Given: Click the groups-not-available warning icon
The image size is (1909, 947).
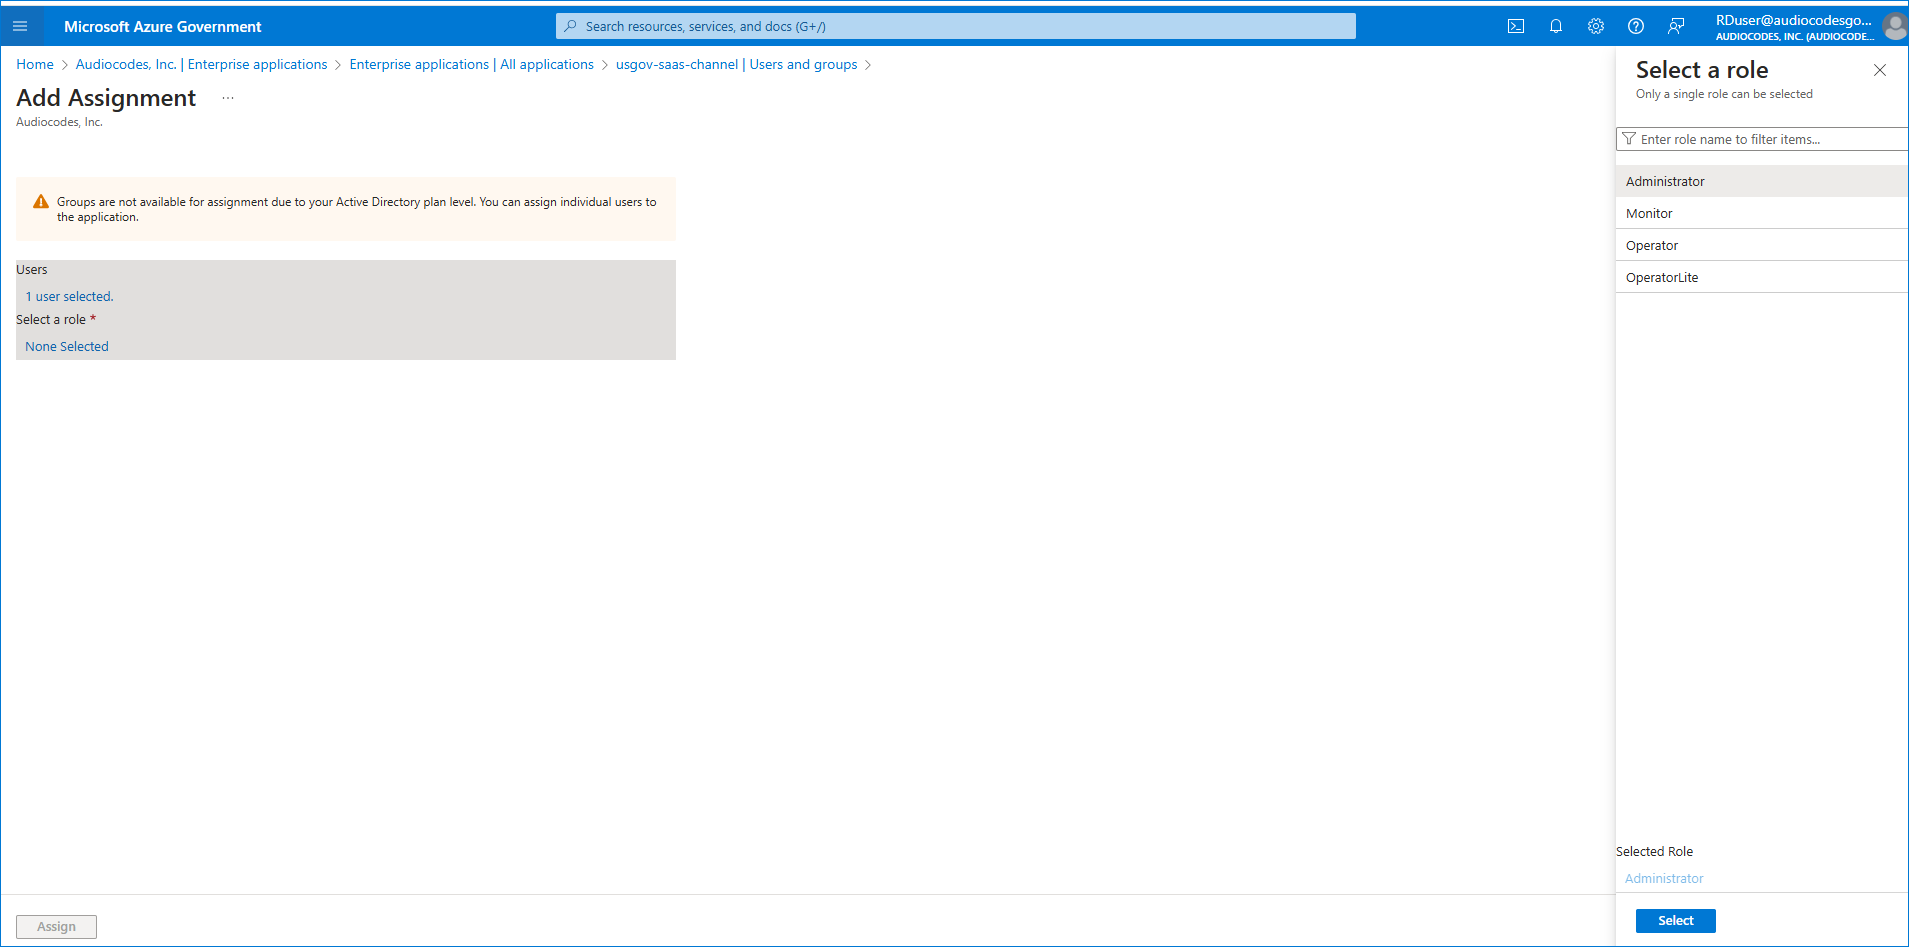Looking at the screenshot, I should click(41, 201).
